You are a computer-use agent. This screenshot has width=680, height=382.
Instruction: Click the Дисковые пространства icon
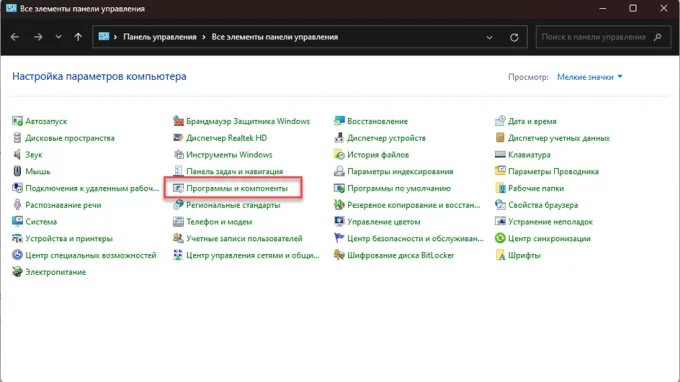pyautogui.click(x=17, y=138)
